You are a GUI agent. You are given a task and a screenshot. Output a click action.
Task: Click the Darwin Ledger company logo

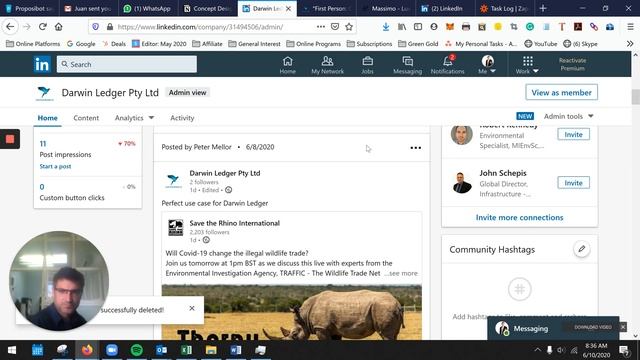(44, 93)
